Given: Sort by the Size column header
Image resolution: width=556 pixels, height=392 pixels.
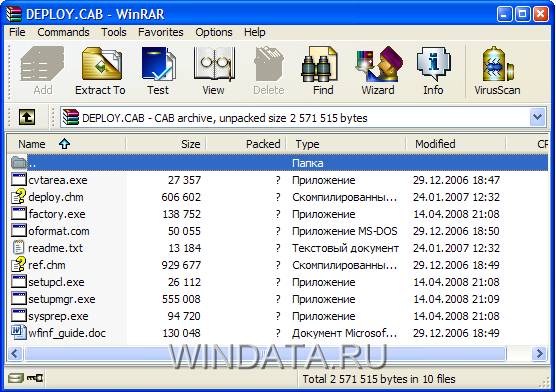Looking at the screenshot, I should 166,144.
